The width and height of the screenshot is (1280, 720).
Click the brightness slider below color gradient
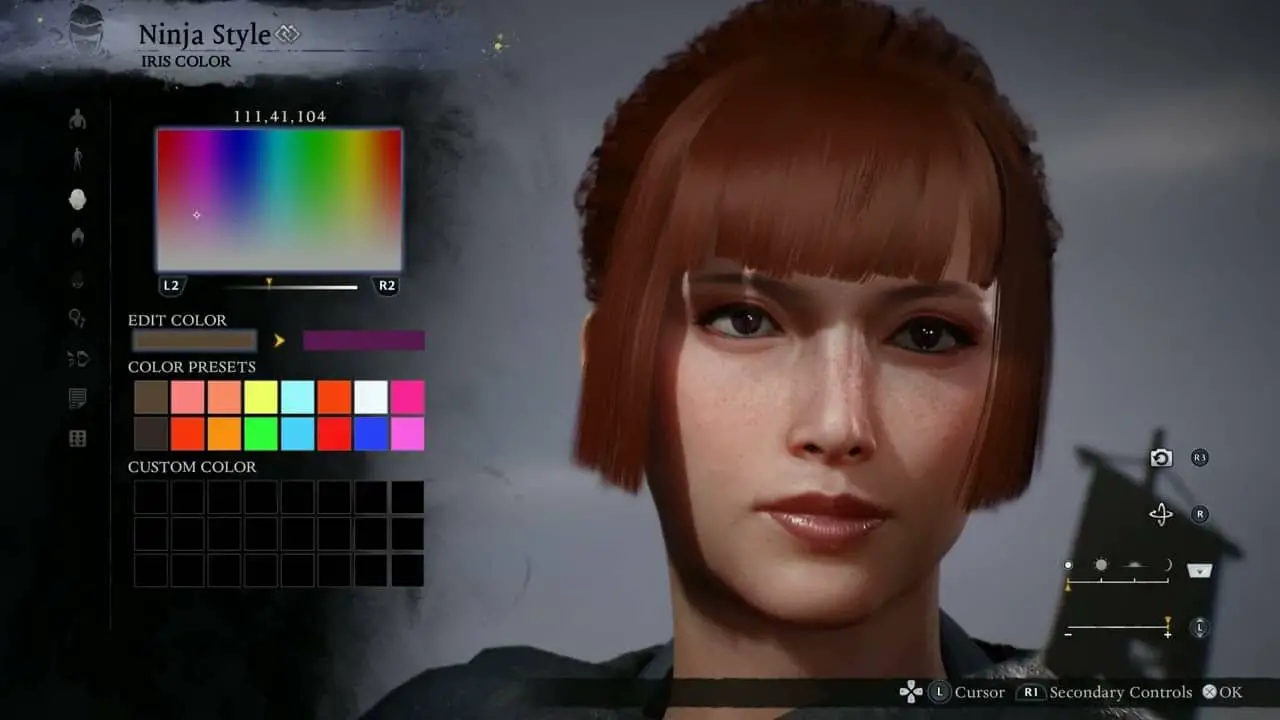click(290, 287)
